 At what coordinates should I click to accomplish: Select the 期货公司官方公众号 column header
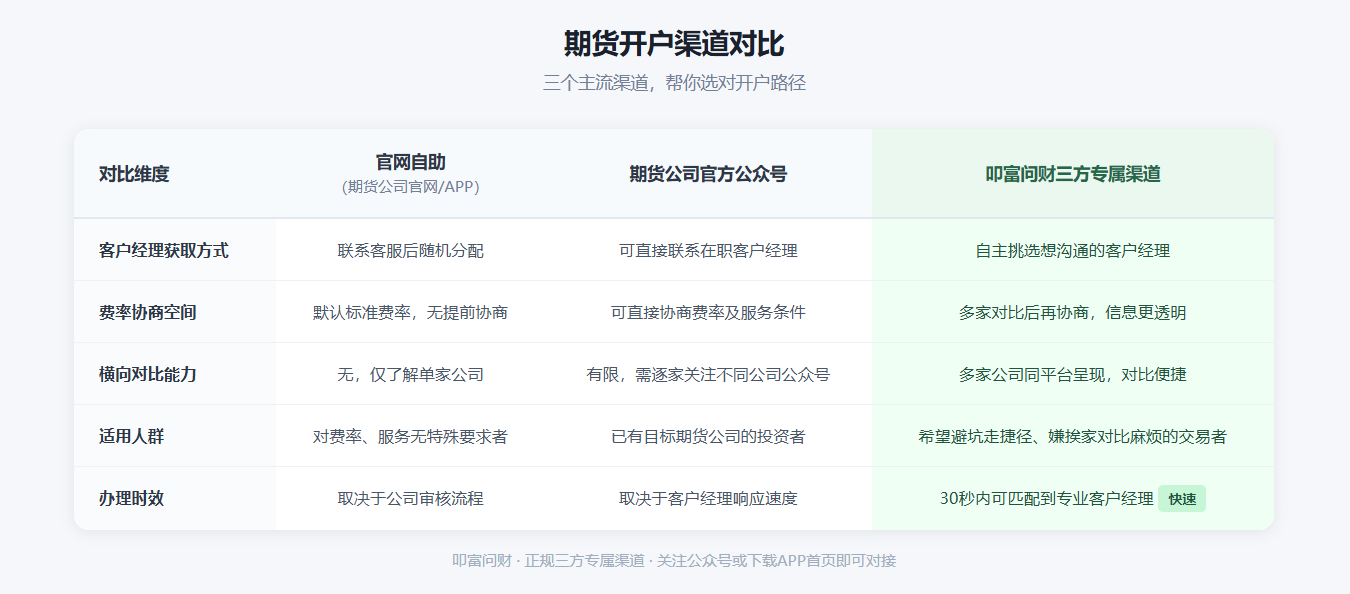point(708,174)
